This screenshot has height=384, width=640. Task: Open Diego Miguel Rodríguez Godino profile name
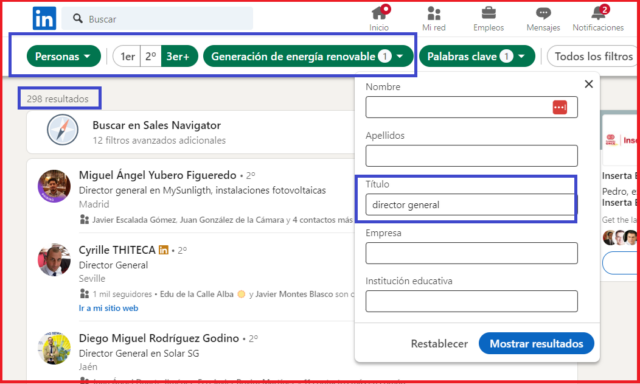click(x=159, y=338)
